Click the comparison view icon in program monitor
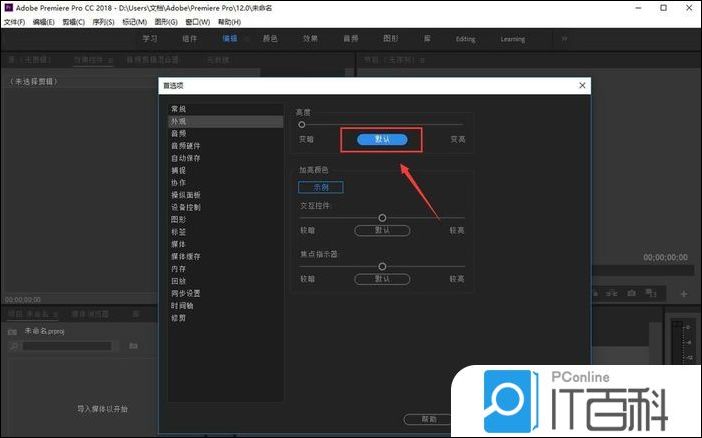 pos(651,293)
